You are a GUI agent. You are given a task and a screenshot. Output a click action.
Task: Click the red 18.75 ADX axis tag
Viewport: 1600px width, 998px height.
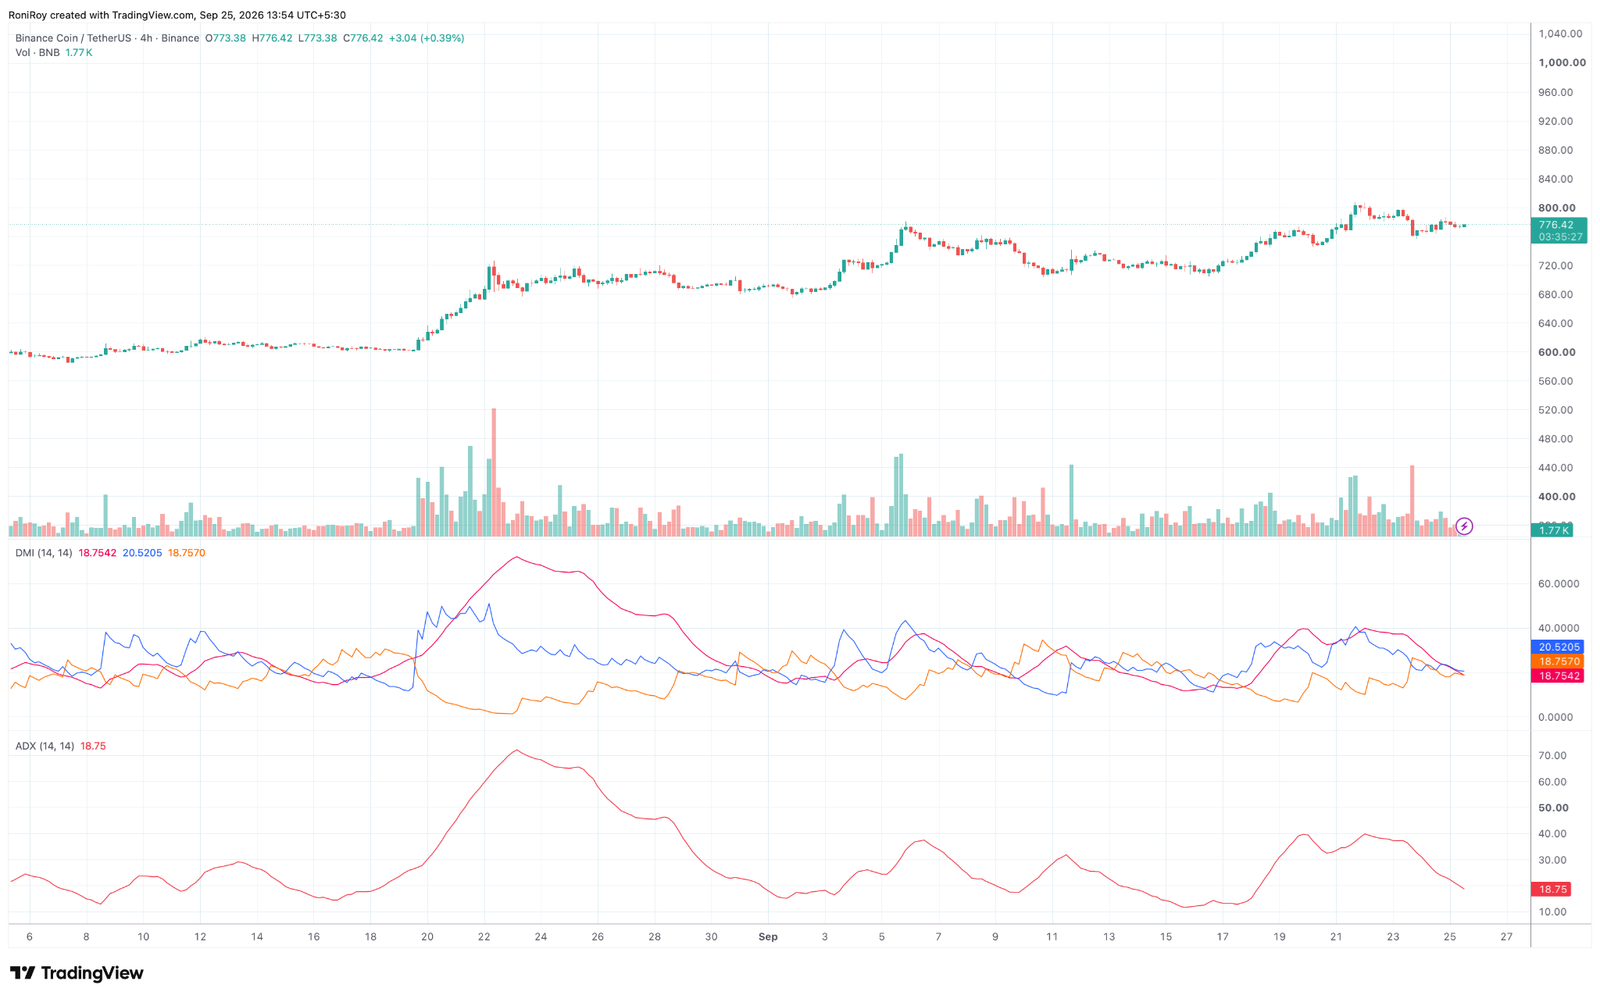pos(1551,889)
